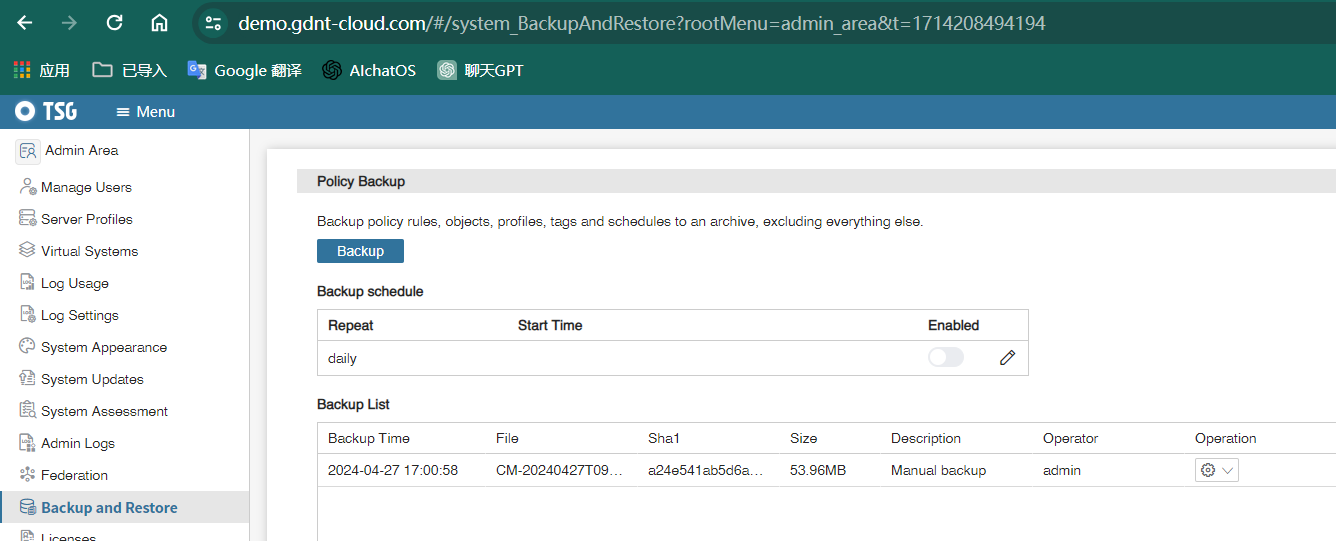Image resolution: width=1336 pixels, height=541 pixels.
Task: Open Log Settings in the sidebar
Action: click(x=79, y=315)
